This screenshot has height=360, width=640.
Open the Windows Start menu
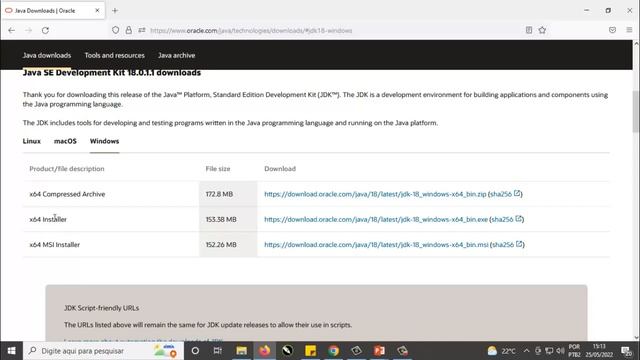tap(11, 351)
